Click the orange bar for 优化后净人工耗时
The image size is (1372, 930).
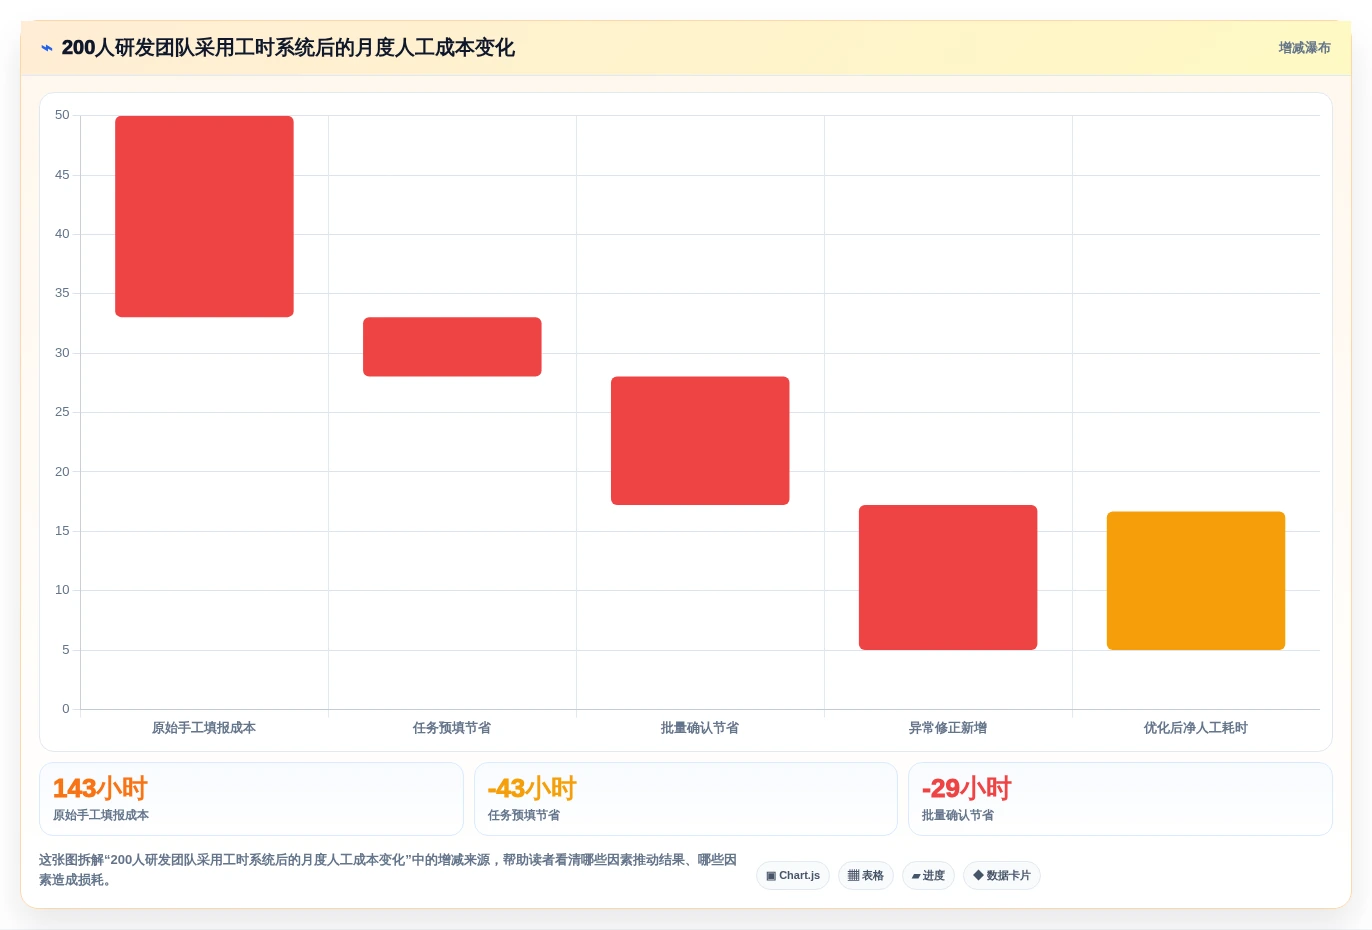coord(1196,581)
